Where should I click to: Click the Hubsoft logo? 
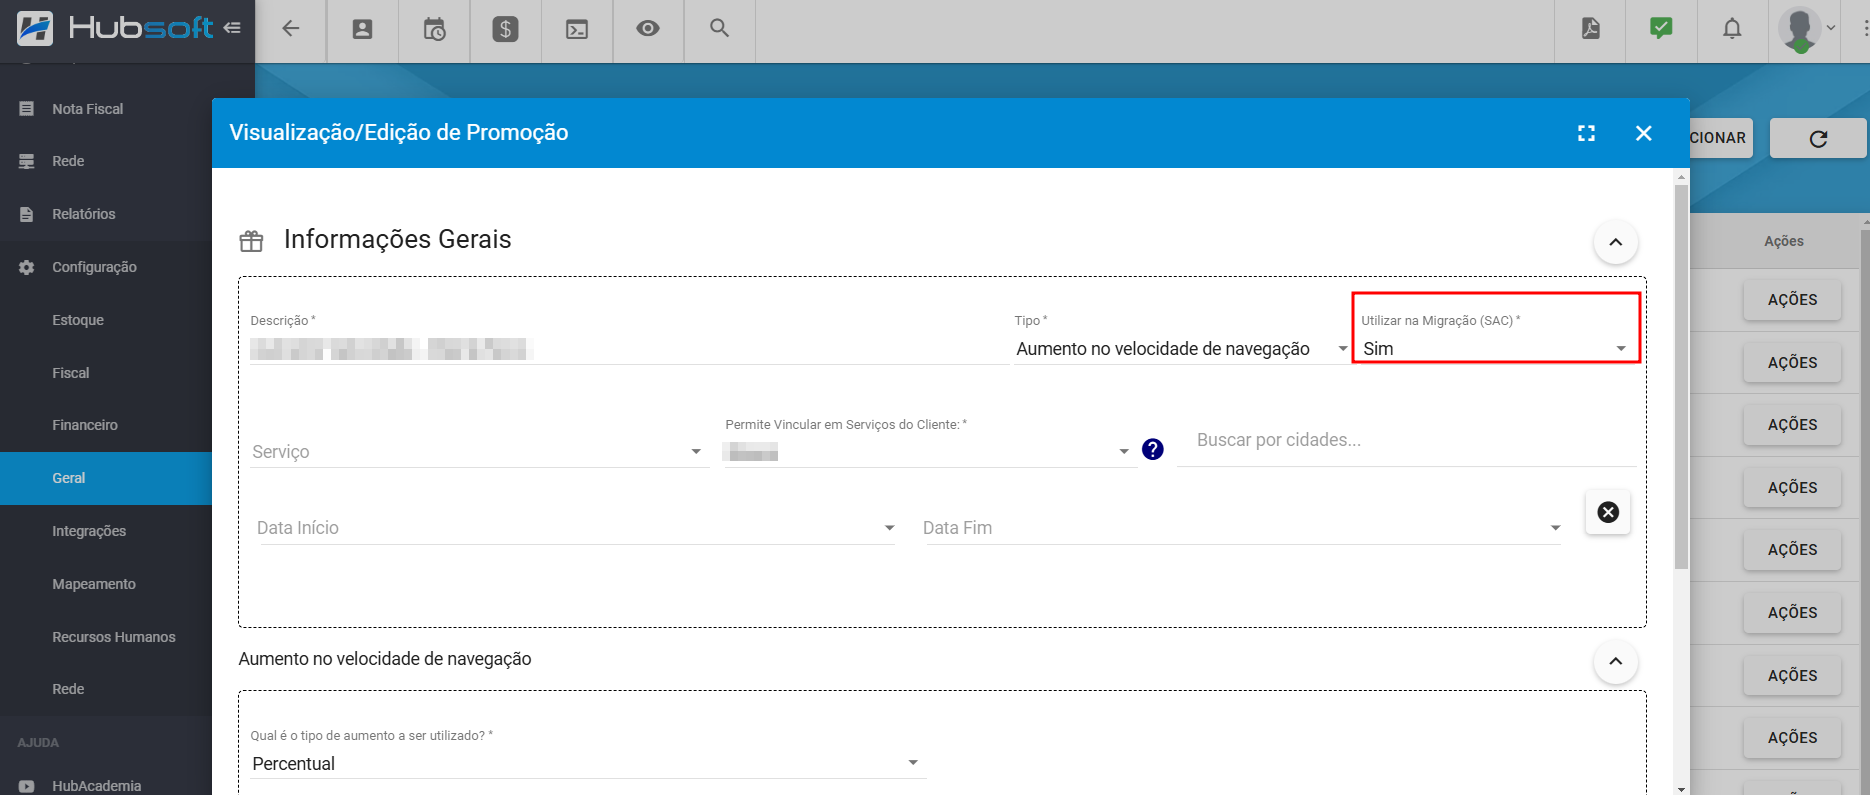pyautogui.click(x=115, y=28)
